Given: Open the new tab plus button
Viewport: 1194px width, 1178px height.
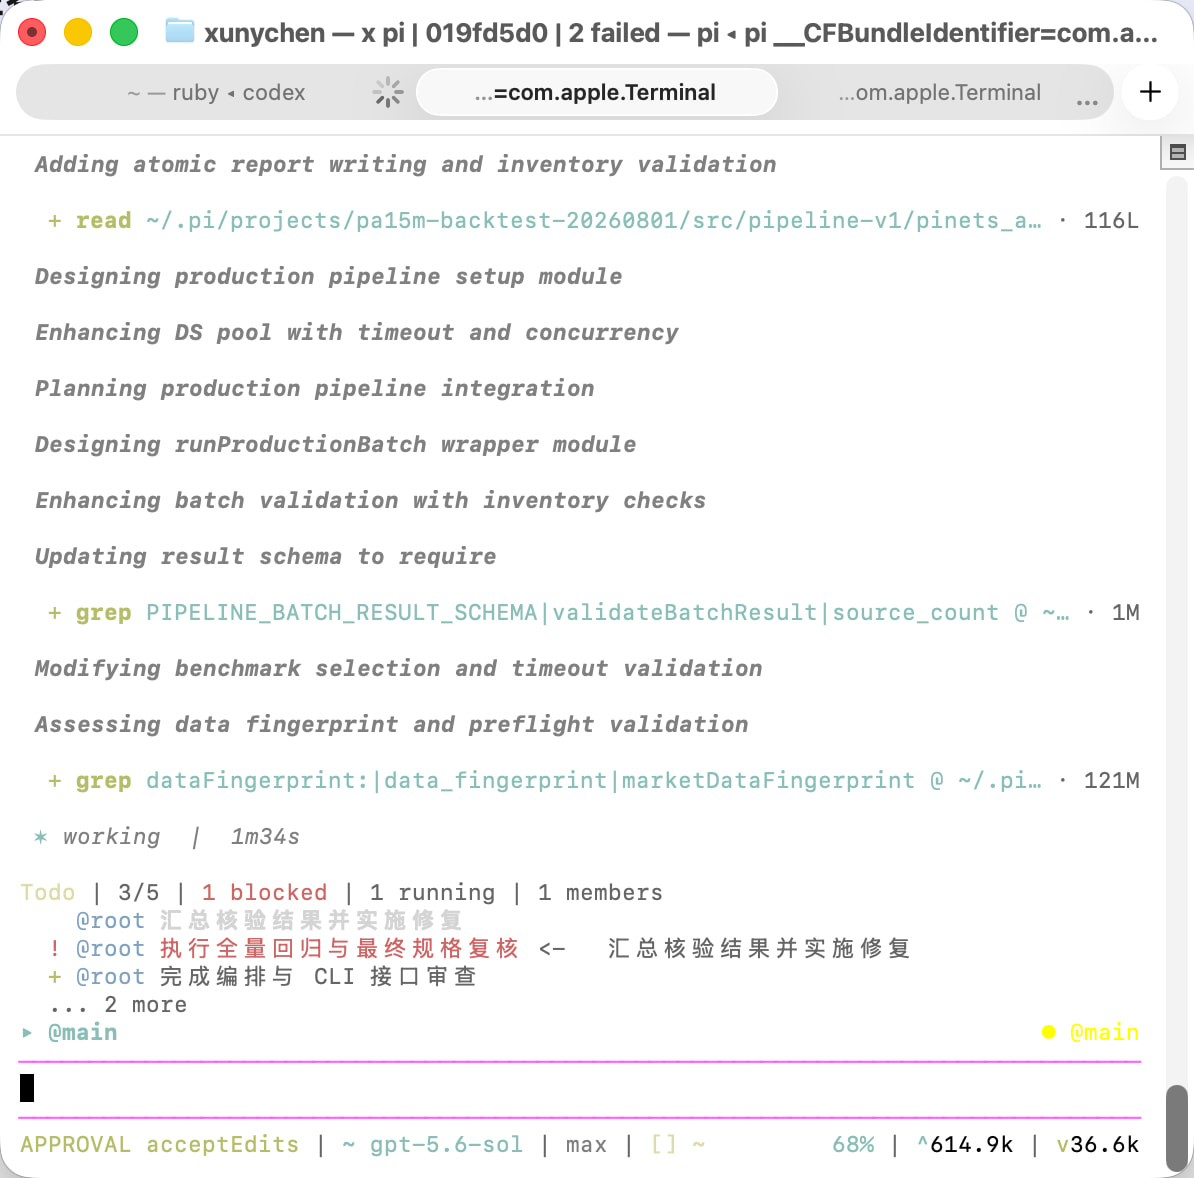Looking at the screenshot, I should click(1150, 92).
